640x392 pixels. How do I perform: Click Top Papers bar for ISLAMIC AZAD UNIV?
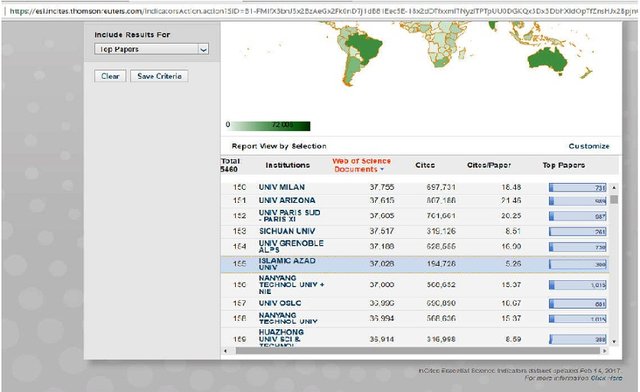point(578,264)
